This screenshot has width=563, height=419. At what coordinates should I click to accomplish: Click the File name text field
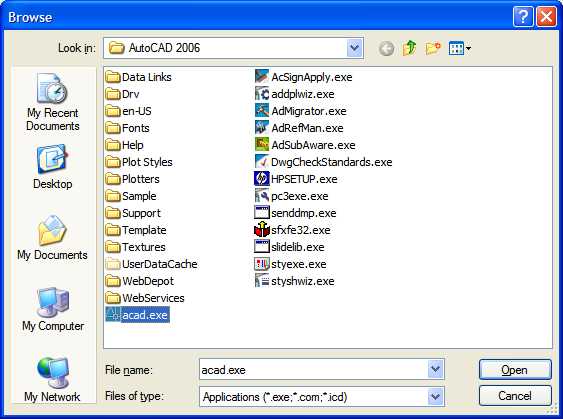click(313, 369)
